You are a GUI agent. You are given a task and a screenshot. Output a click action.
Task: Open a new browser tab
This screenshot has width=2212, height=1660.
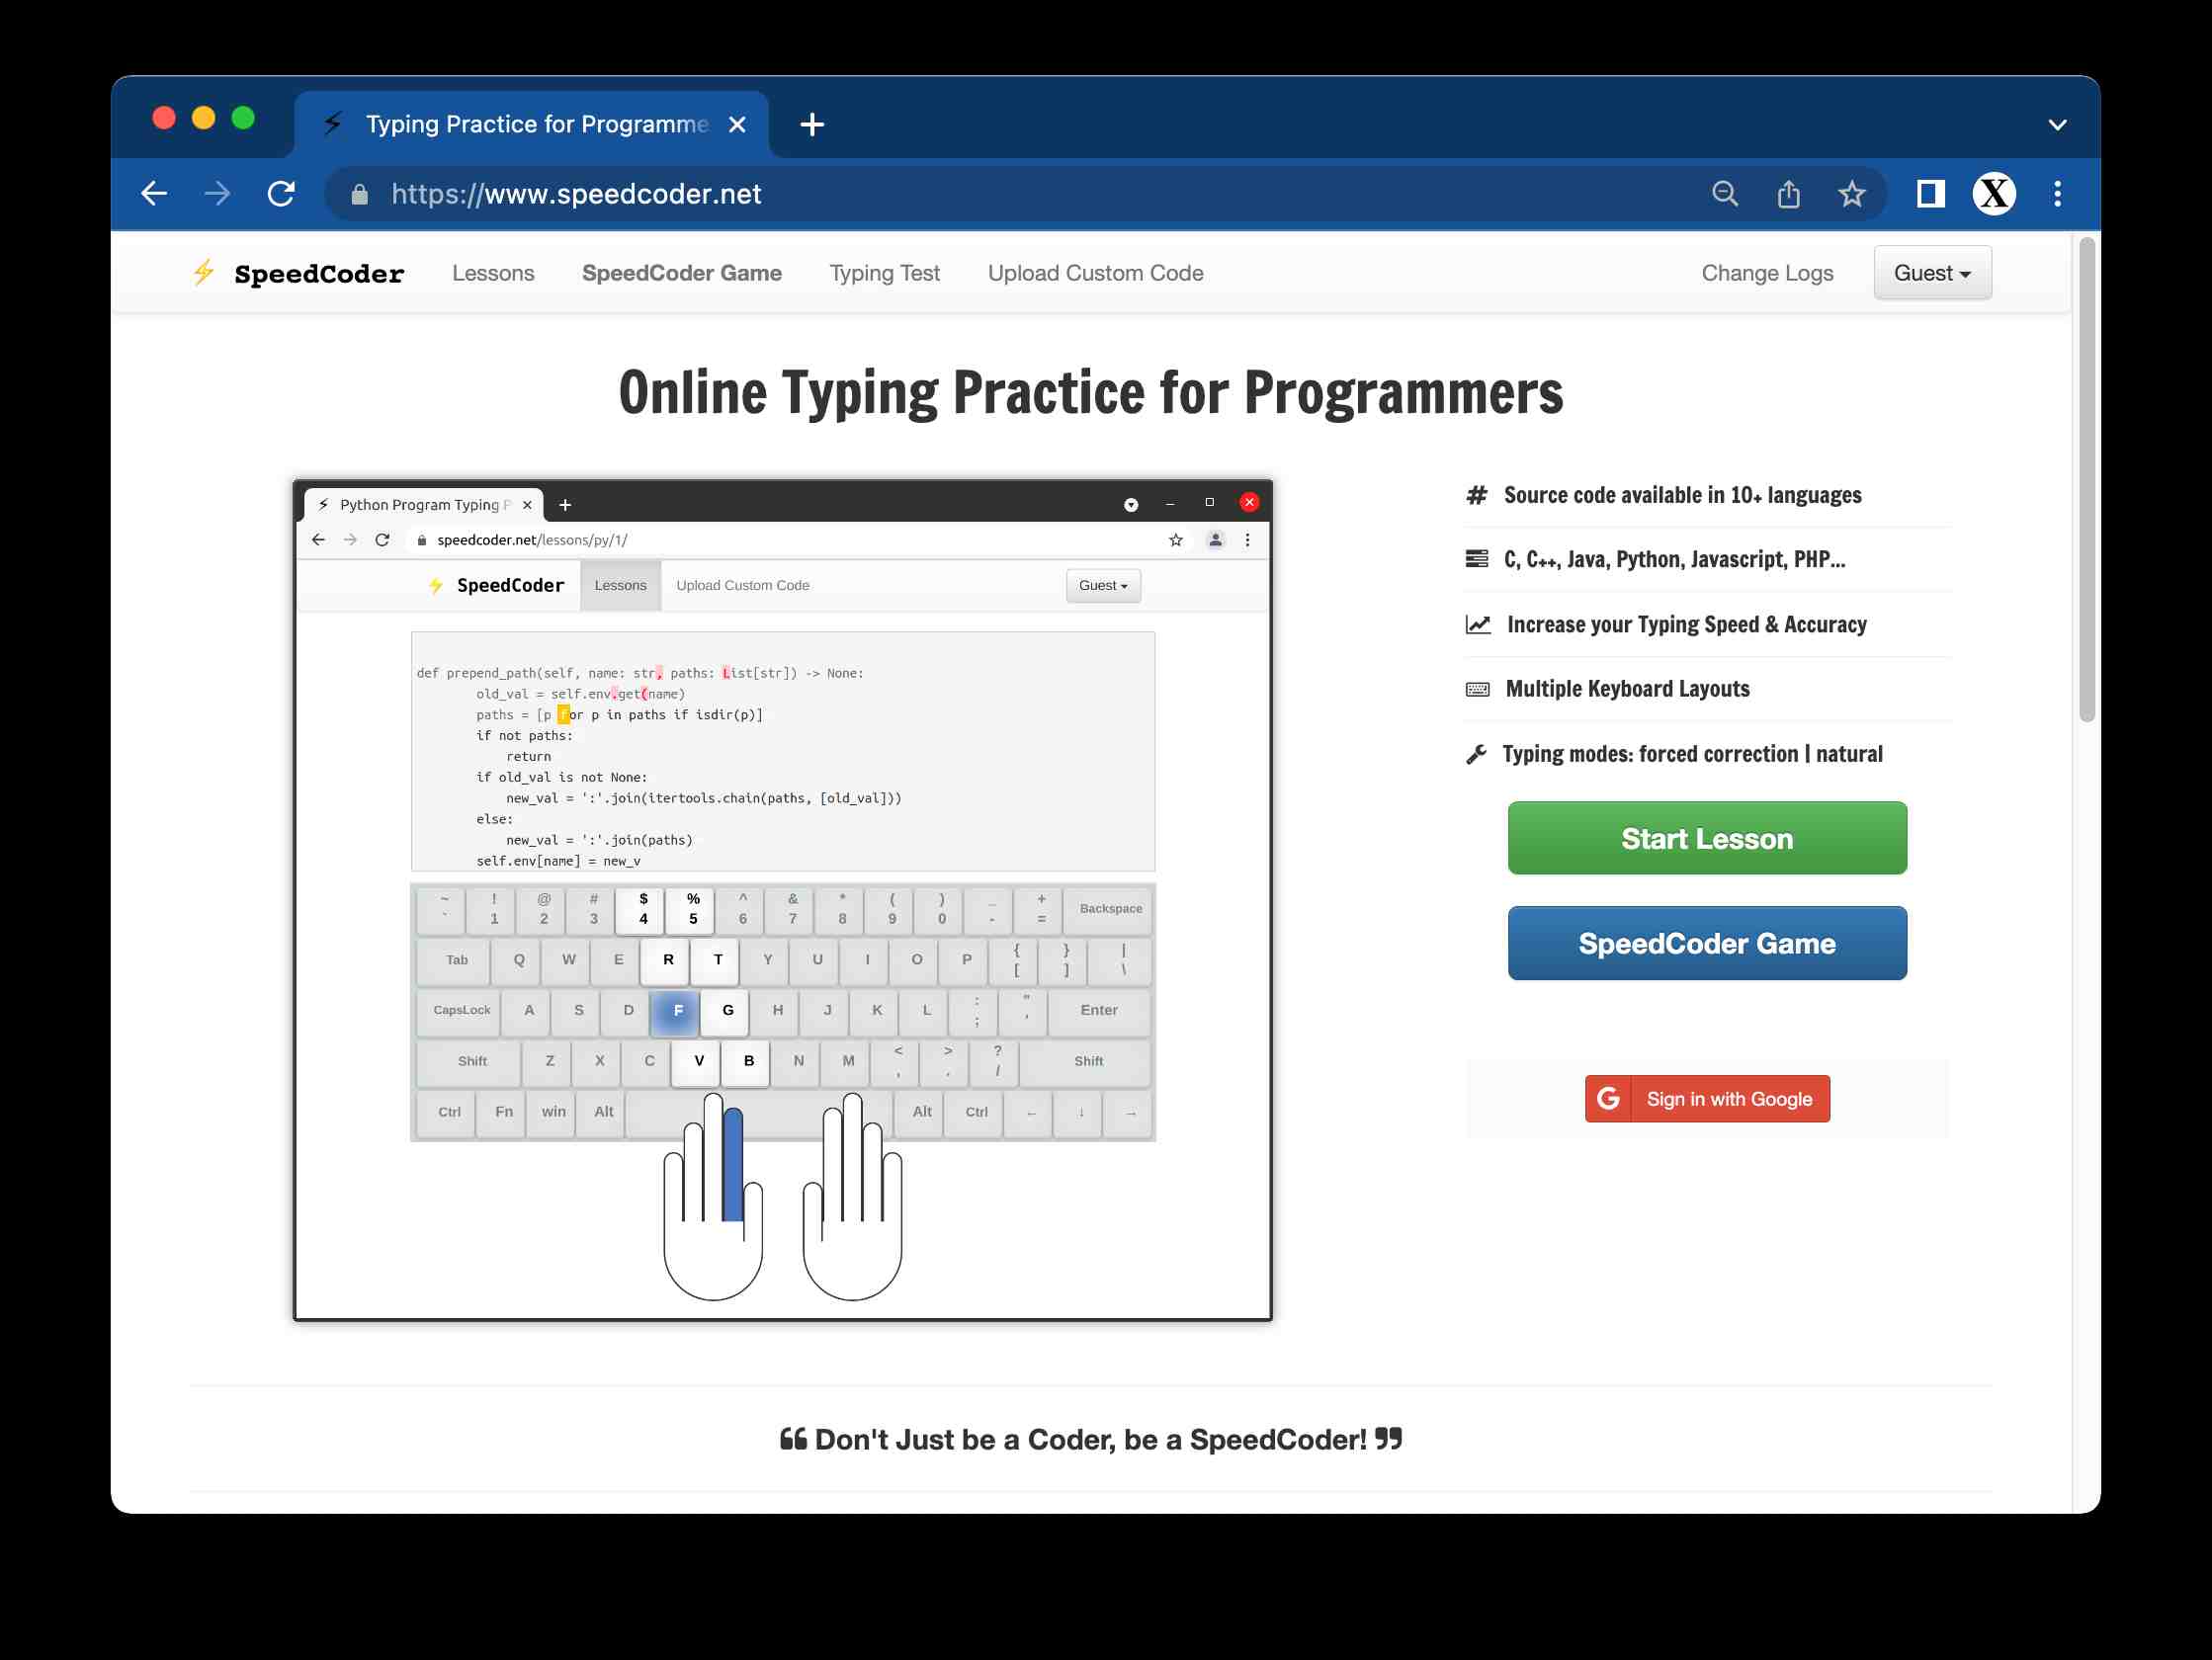[x=812, y=124]
